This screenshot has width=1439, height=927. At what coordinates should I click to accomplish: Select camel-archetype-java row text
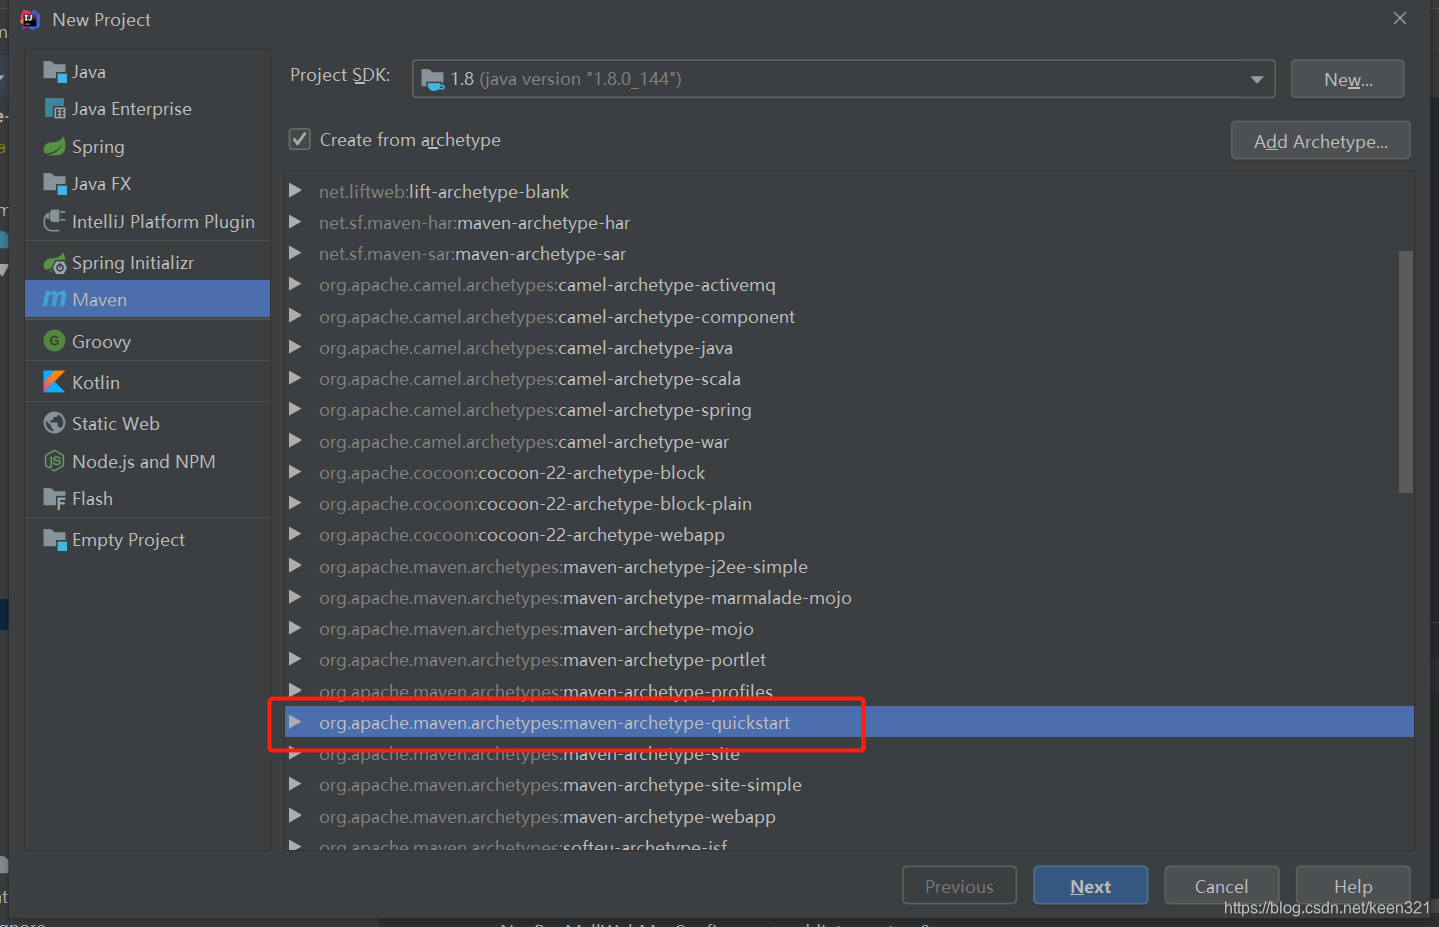click(x=526, y=347)
